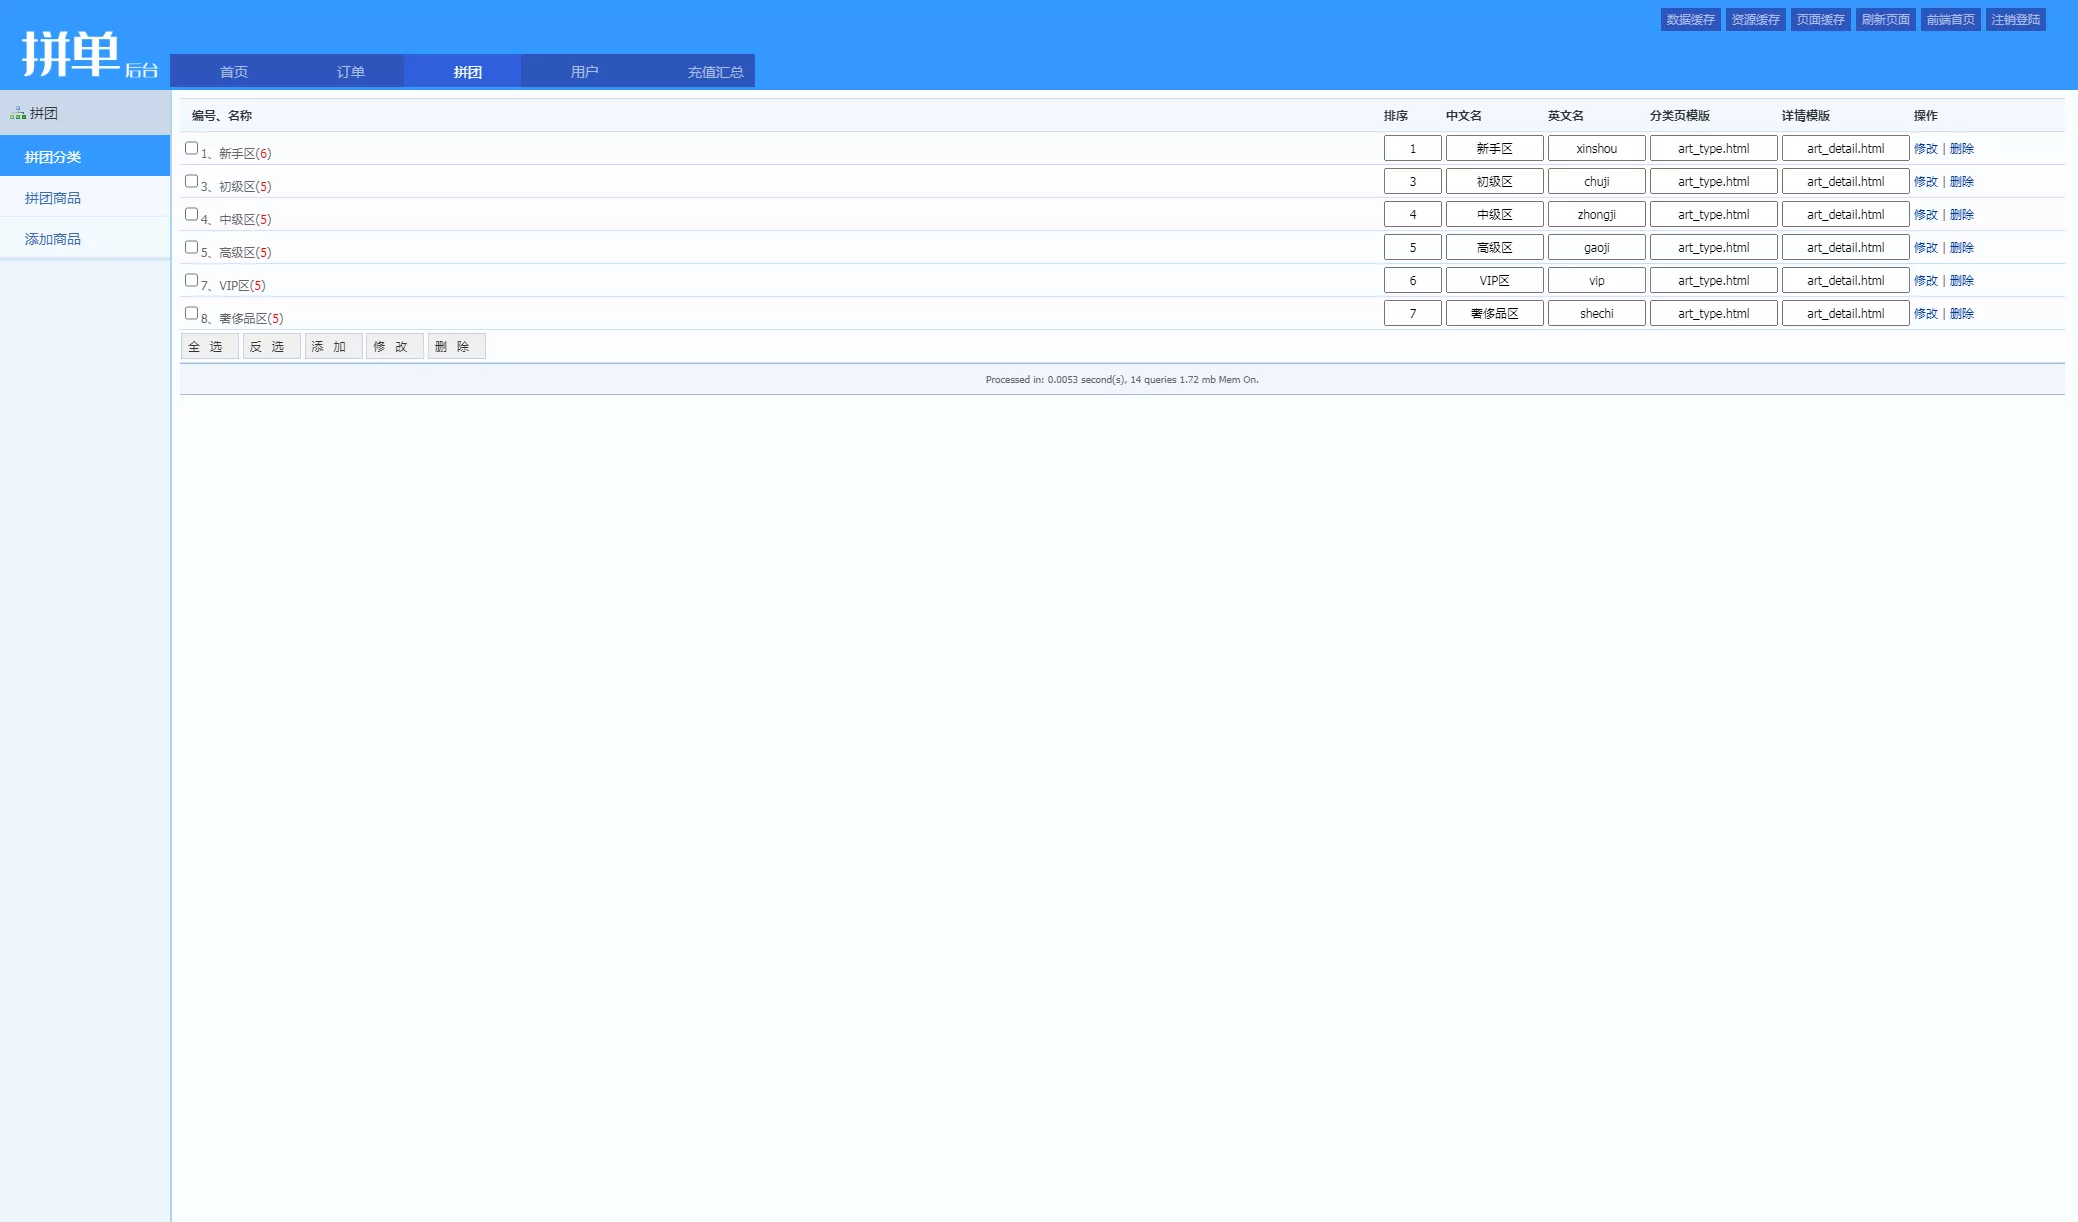
Task: Click the sort order field for 奢侈品区
Action: pos(1412,314)
